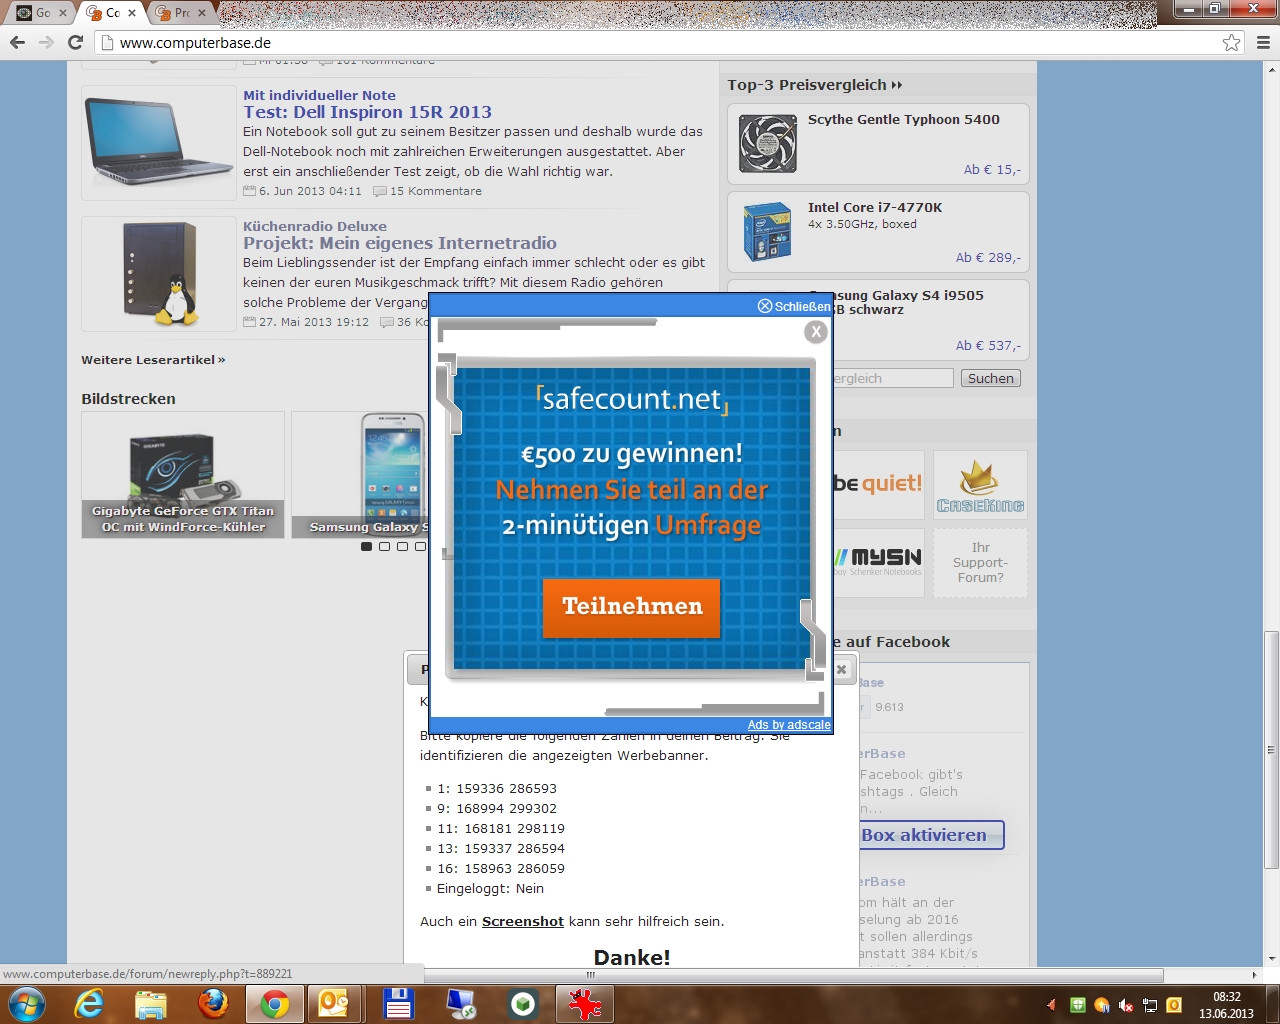Image resolution: width=1280 pixels, height=1024 pixels.
Task: Click the address bar showing www.computerbase.de
Action: pyautogui.click(x=660, y=42)
